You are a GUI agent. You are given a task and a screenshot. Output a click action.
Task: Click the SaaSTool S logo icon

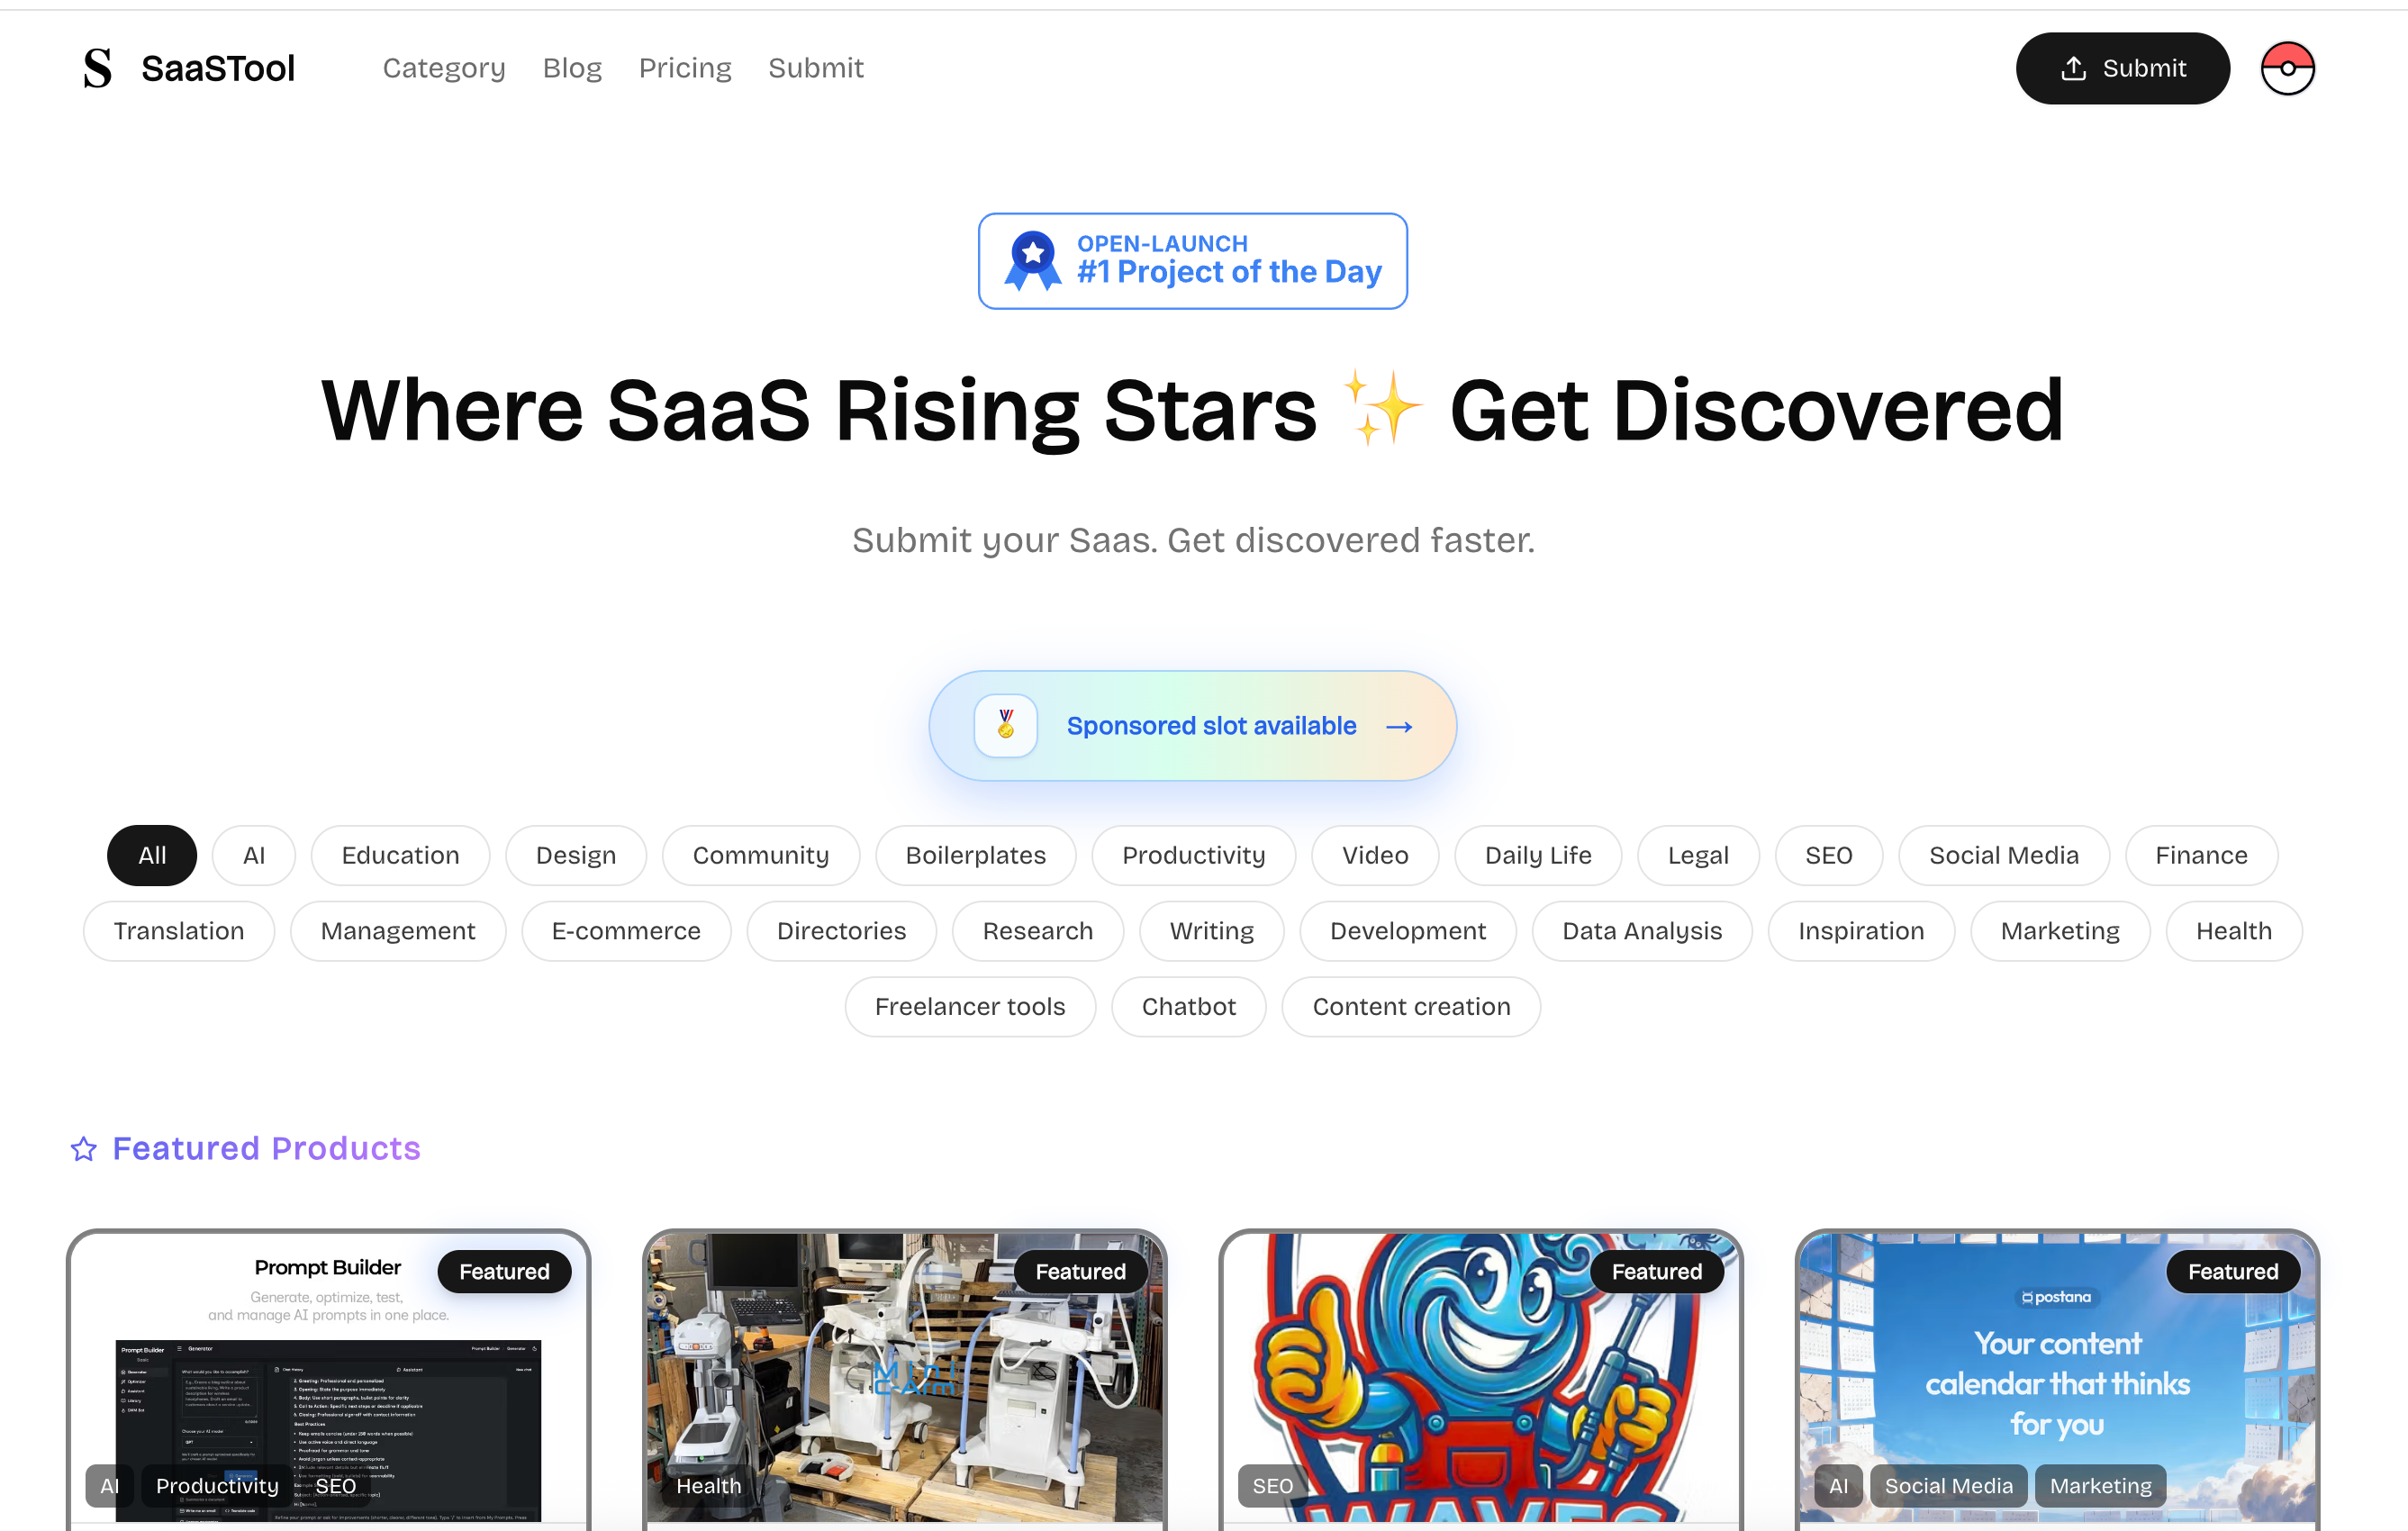[x=97, y=68]
